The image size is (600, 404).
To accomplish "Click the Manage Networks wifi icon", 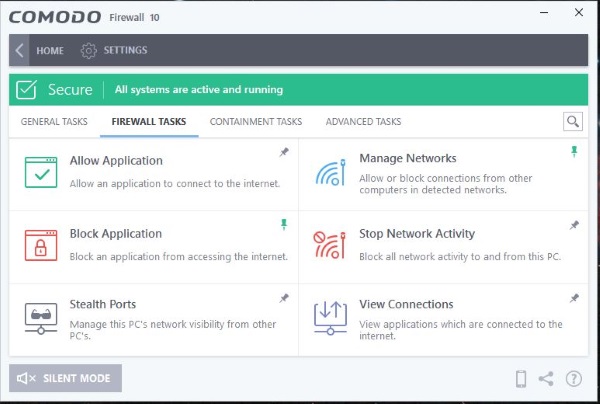I will click(330, 173).
